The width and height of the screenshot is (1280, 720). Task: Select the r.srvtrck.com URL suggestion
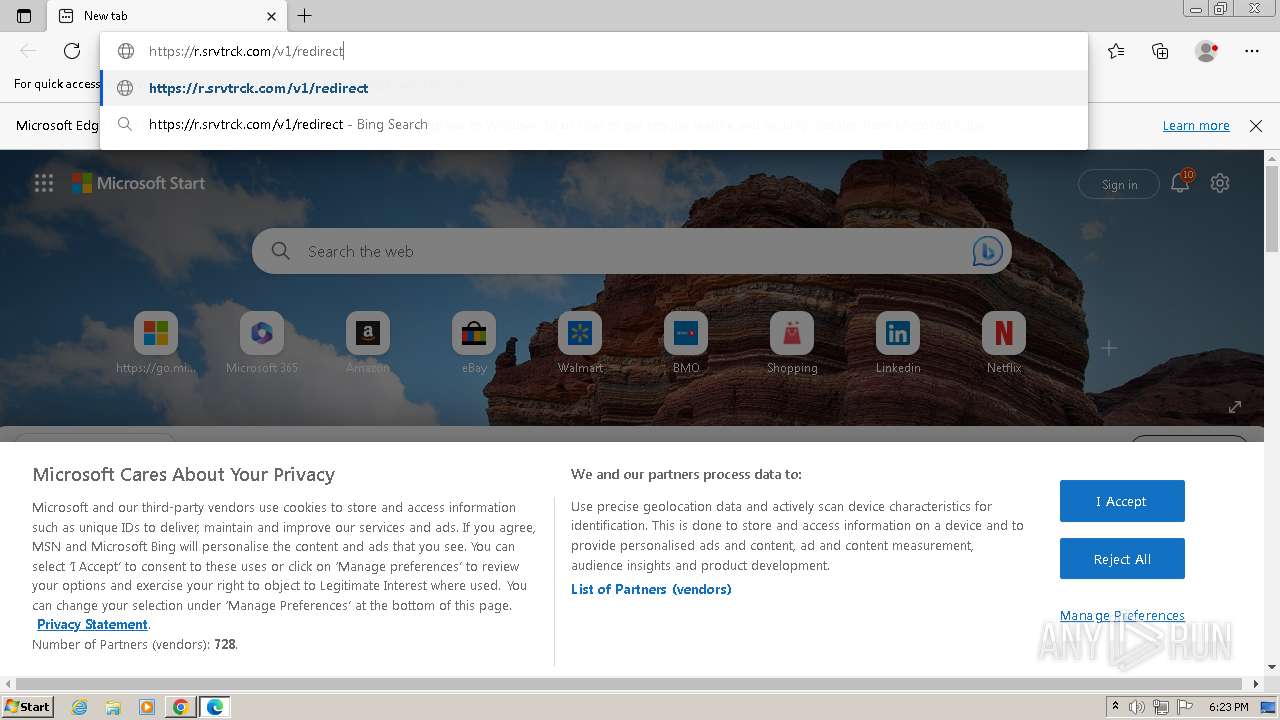(594, 88)
